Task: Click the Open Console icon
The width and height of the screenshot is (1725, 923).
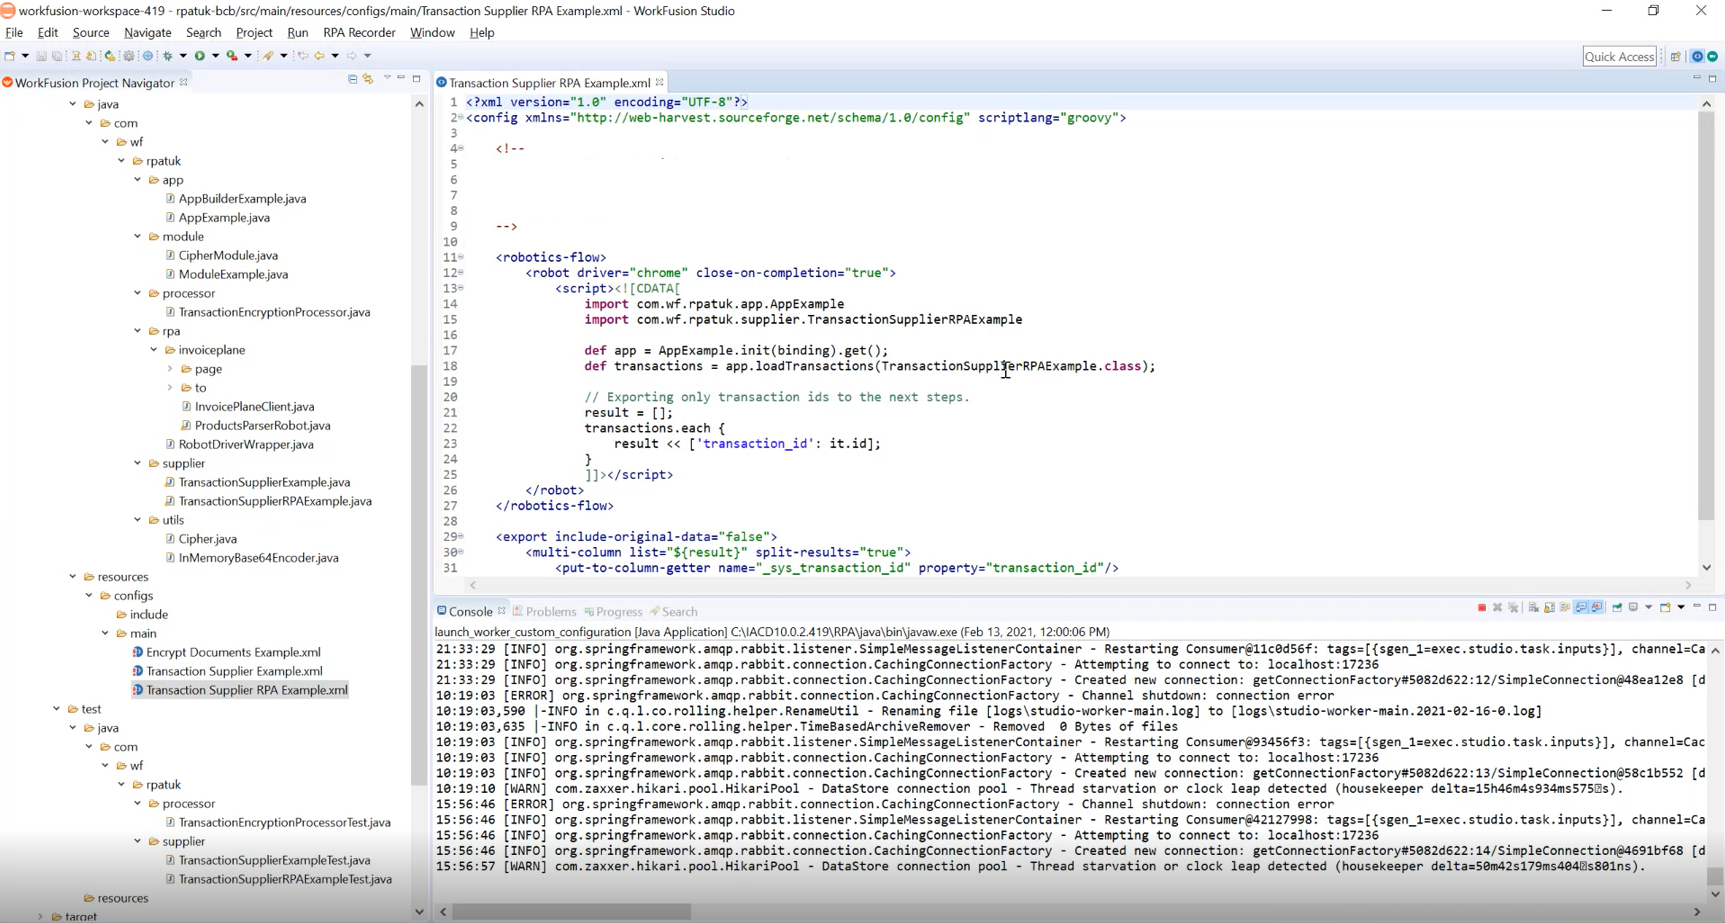Action: [x=1665, y=607]
